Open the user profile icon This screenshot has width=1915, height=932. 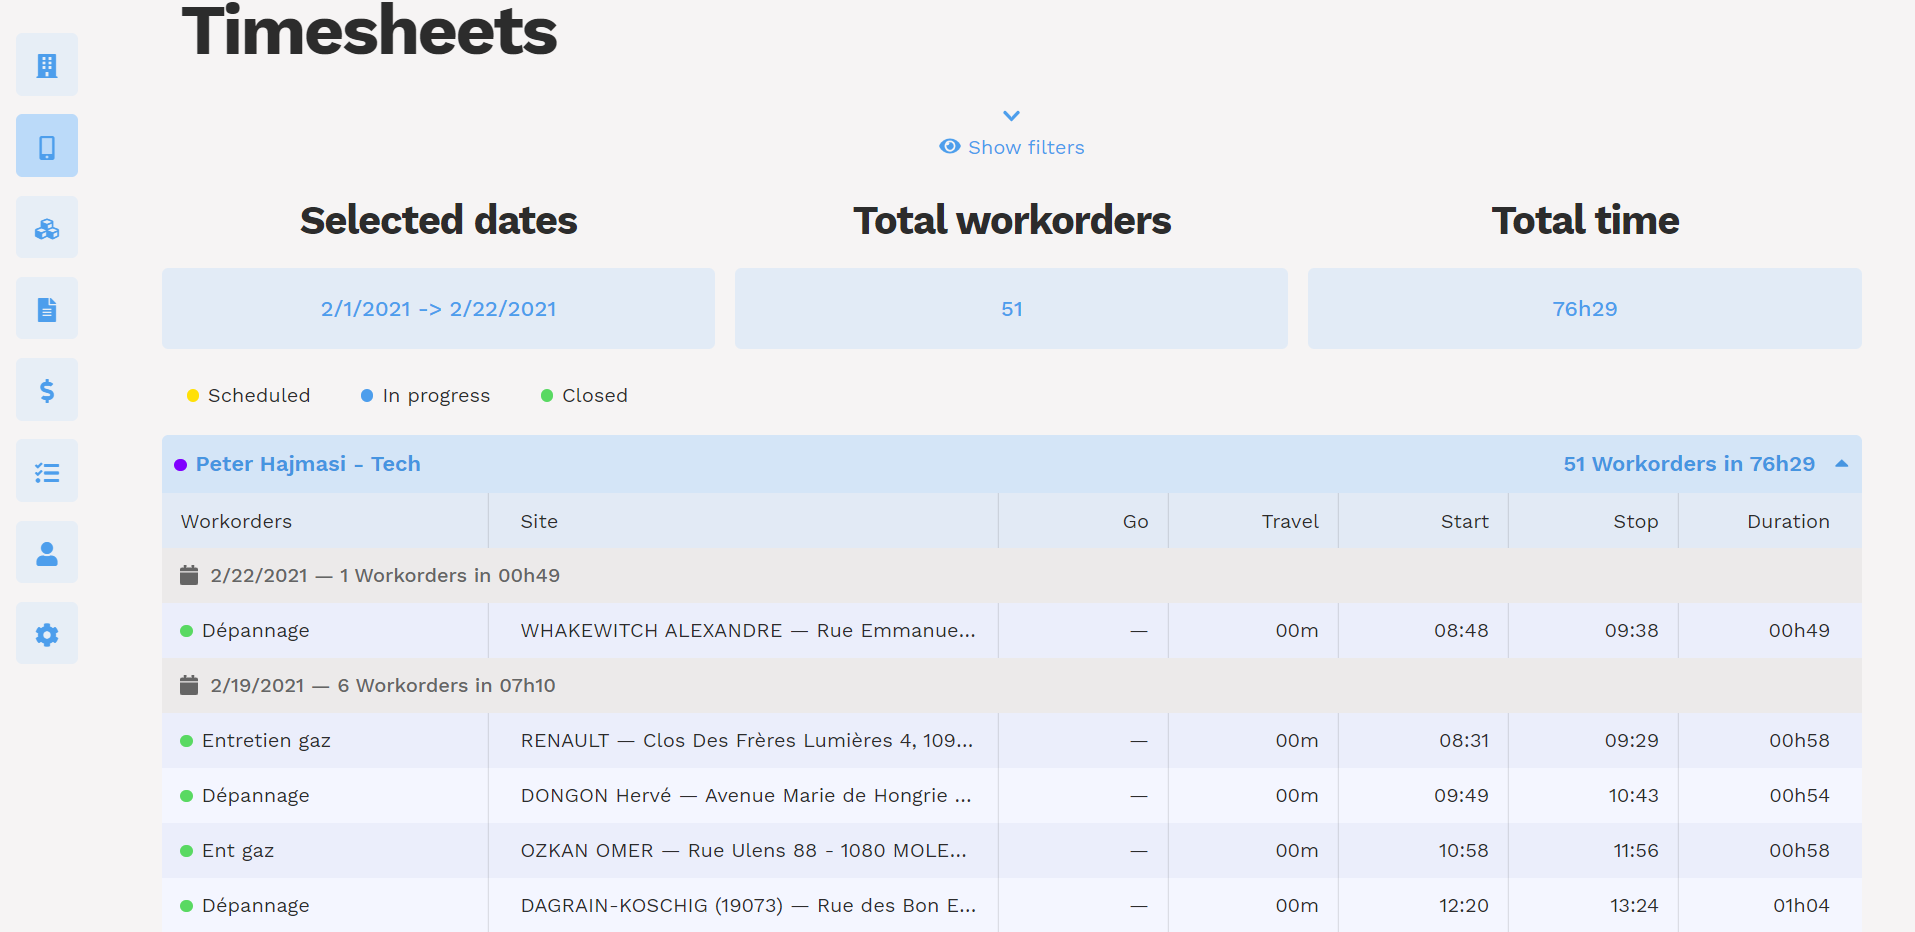[x=46, y=551]
